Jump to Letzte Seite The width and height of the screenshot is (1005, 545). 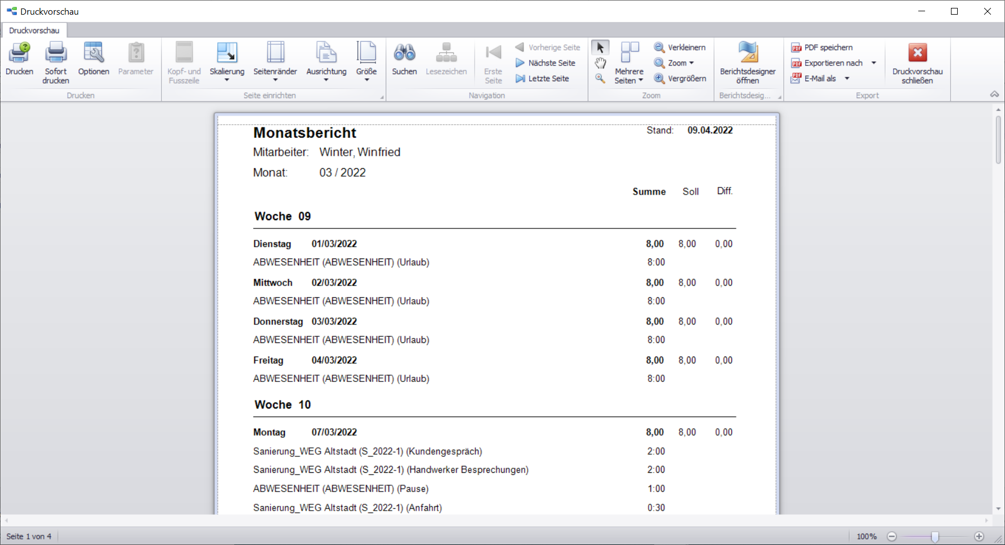[x=542, y=79]
